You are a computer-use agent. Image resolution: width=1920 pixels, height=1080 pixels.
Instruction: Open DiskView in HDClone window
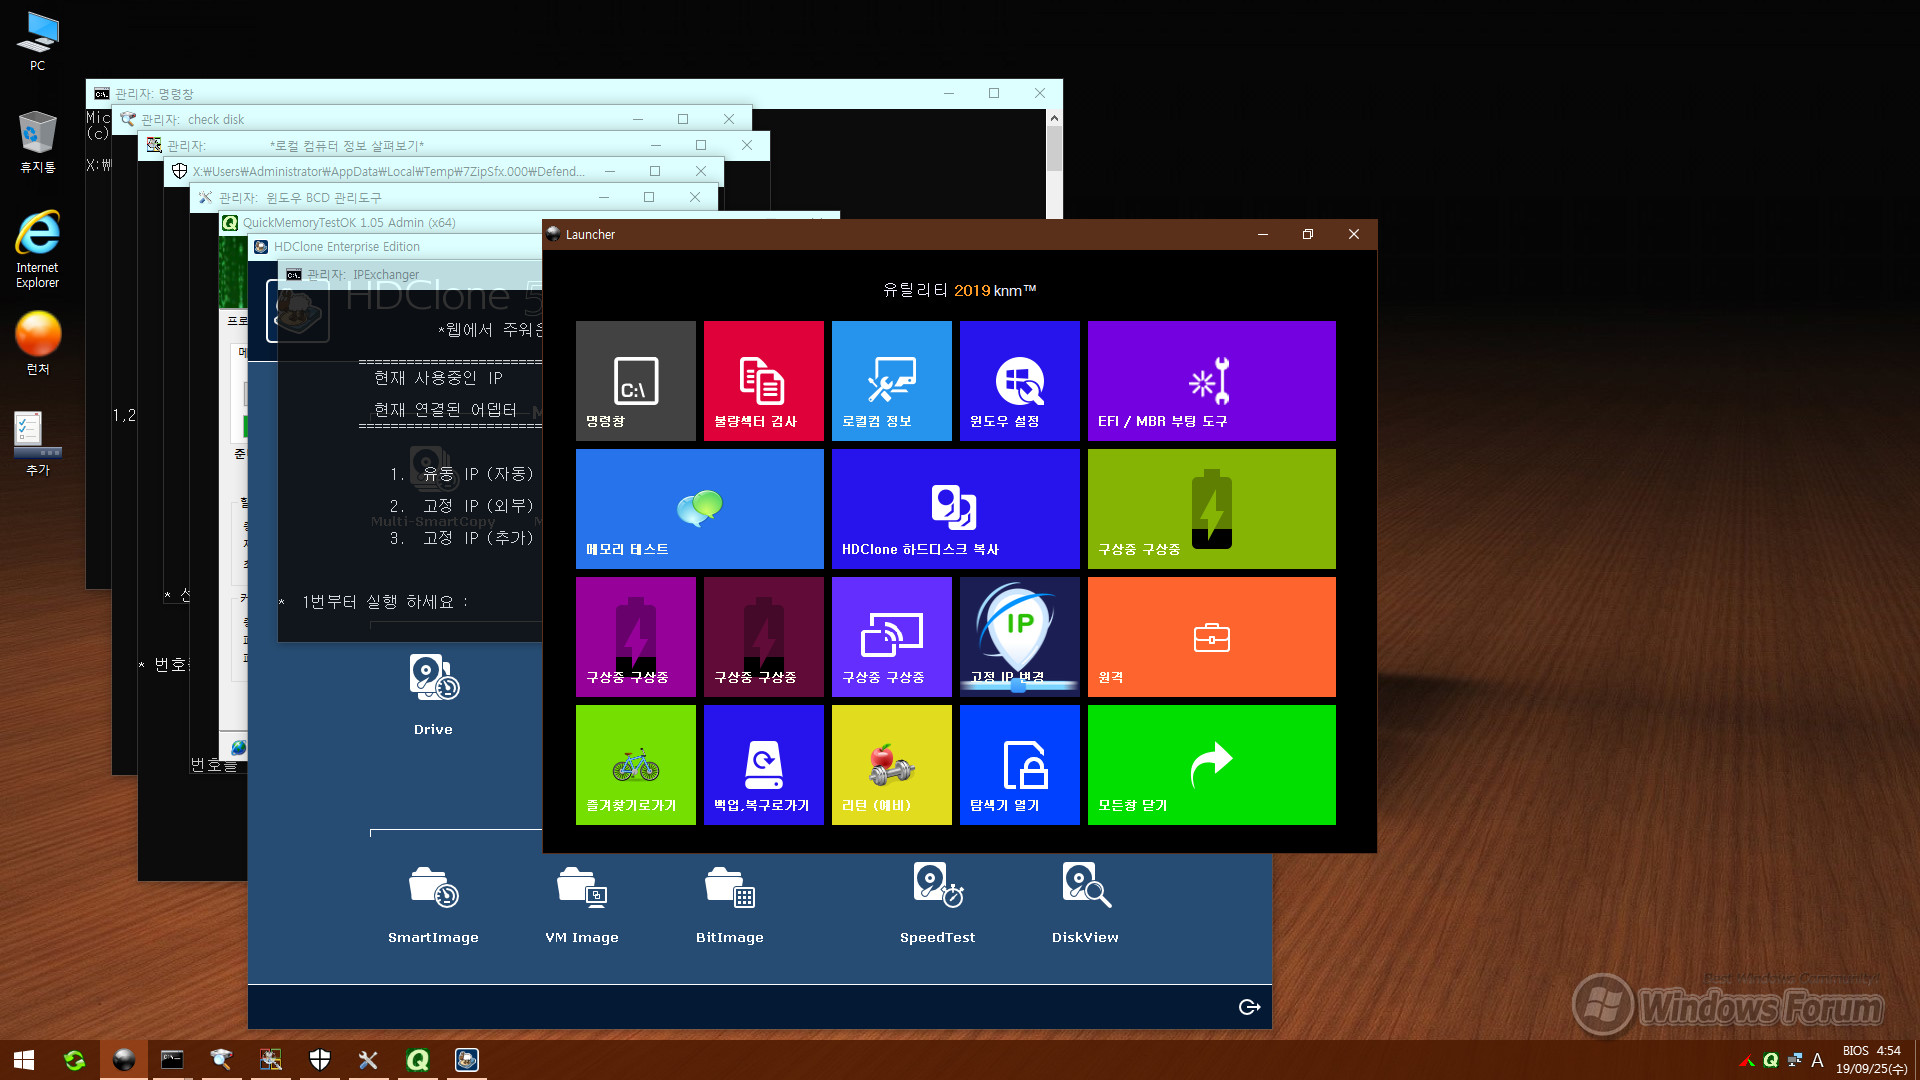[x=1085, y=904]
